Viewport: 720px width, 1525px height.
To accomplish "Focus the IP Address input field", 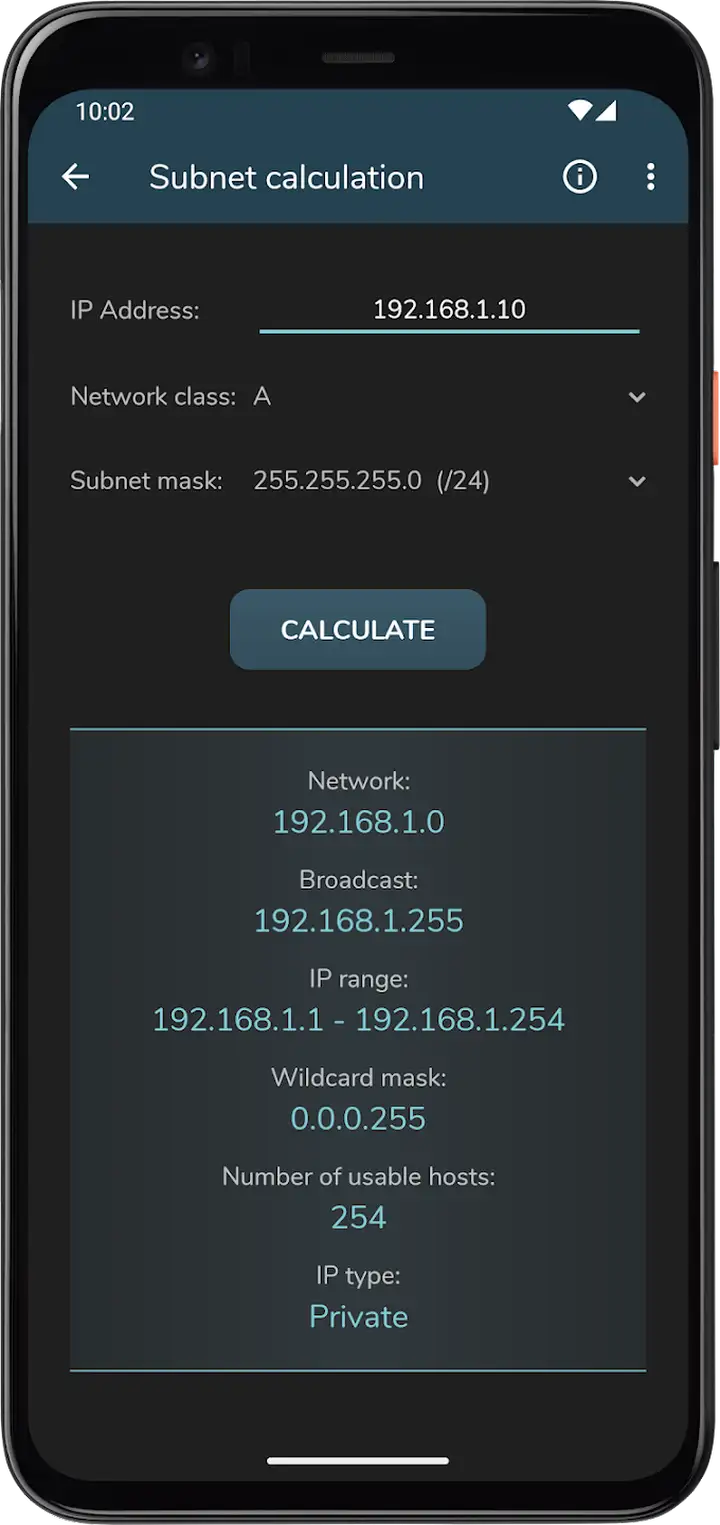I will point(449,310).
